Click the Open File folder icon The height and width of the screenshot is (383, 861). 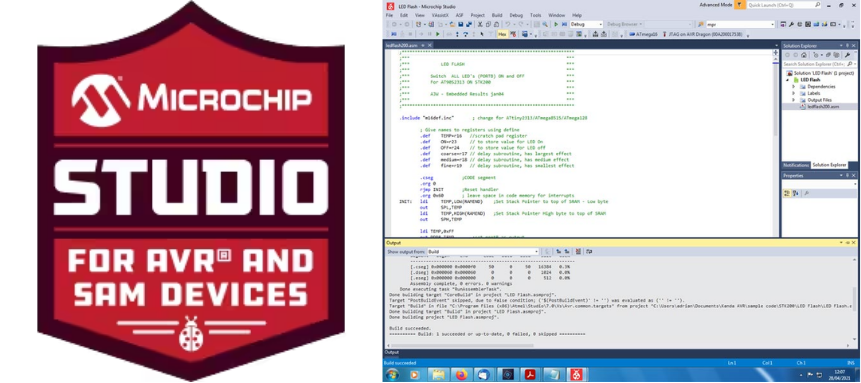pos(452,24)
